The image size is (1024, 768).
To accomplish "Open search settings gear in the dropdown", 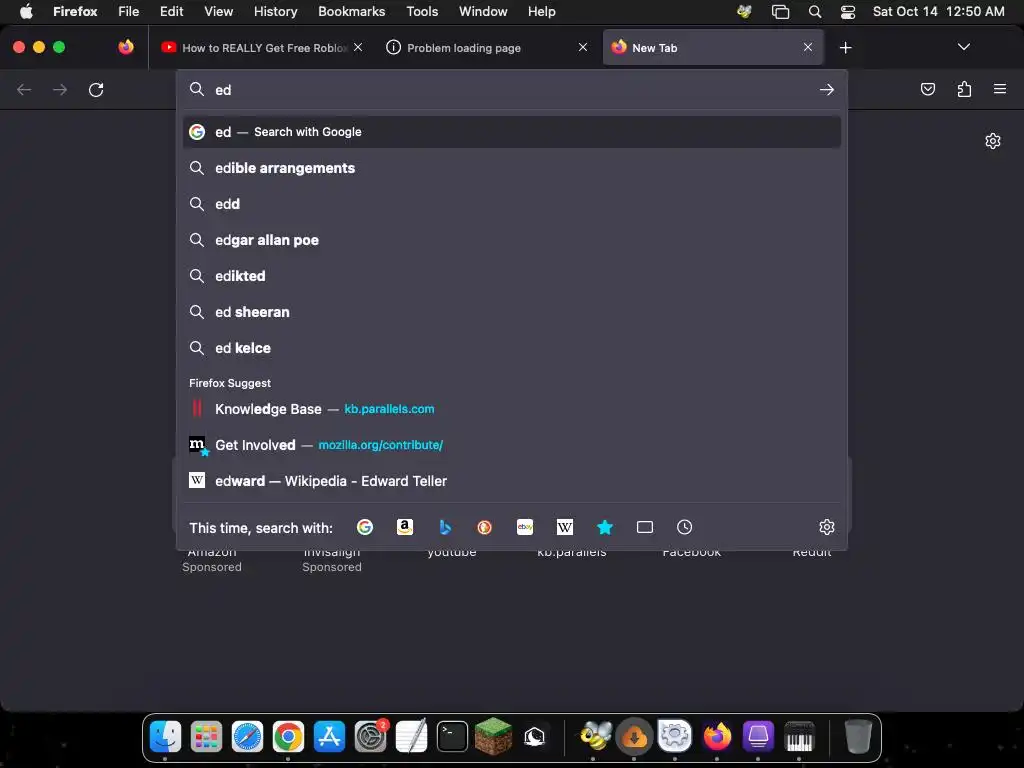I will coord(827,527).
